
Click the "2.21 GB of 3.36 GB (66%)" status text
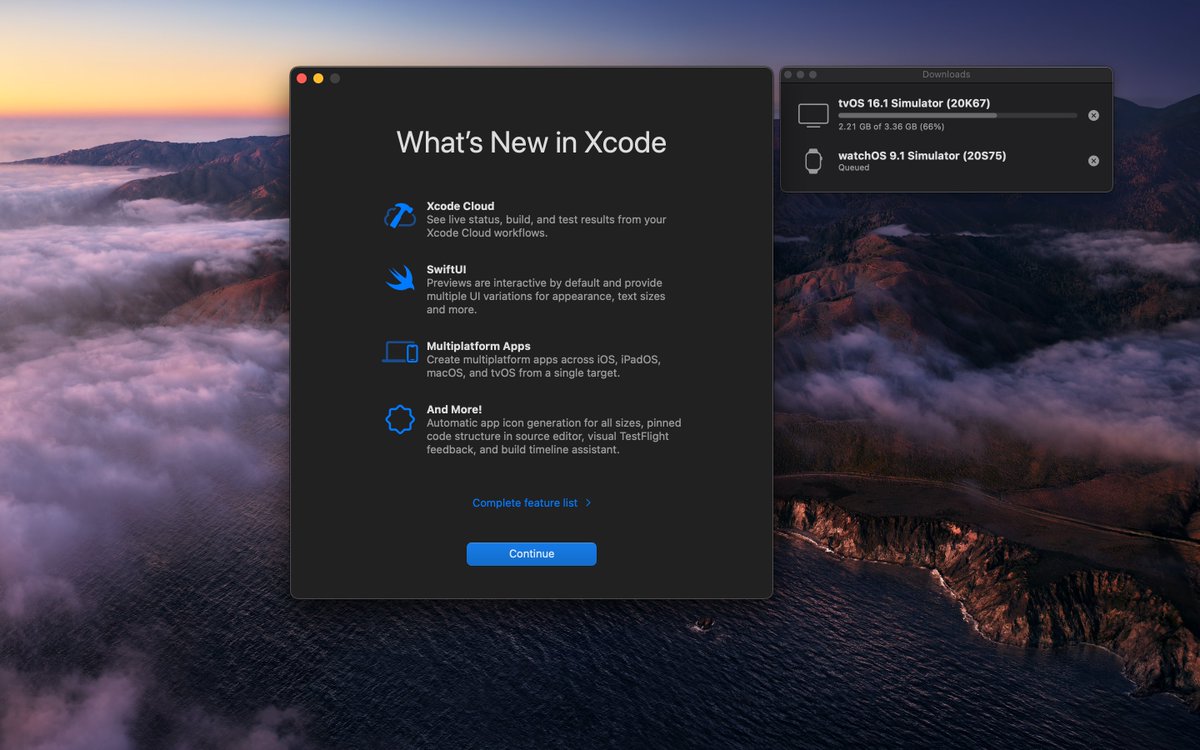(891, 127)
